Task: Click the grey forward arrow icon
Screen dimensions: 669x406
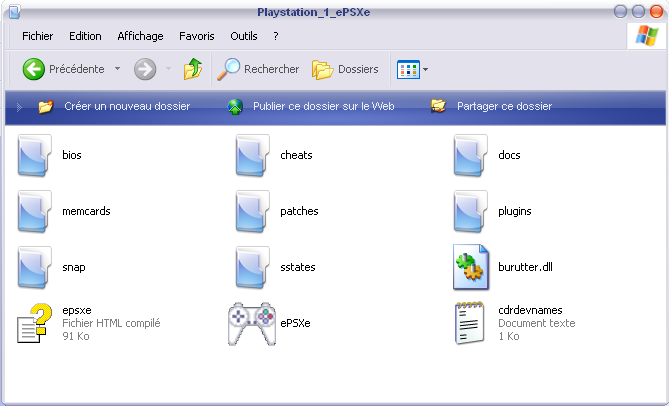Action: [145, 69]
